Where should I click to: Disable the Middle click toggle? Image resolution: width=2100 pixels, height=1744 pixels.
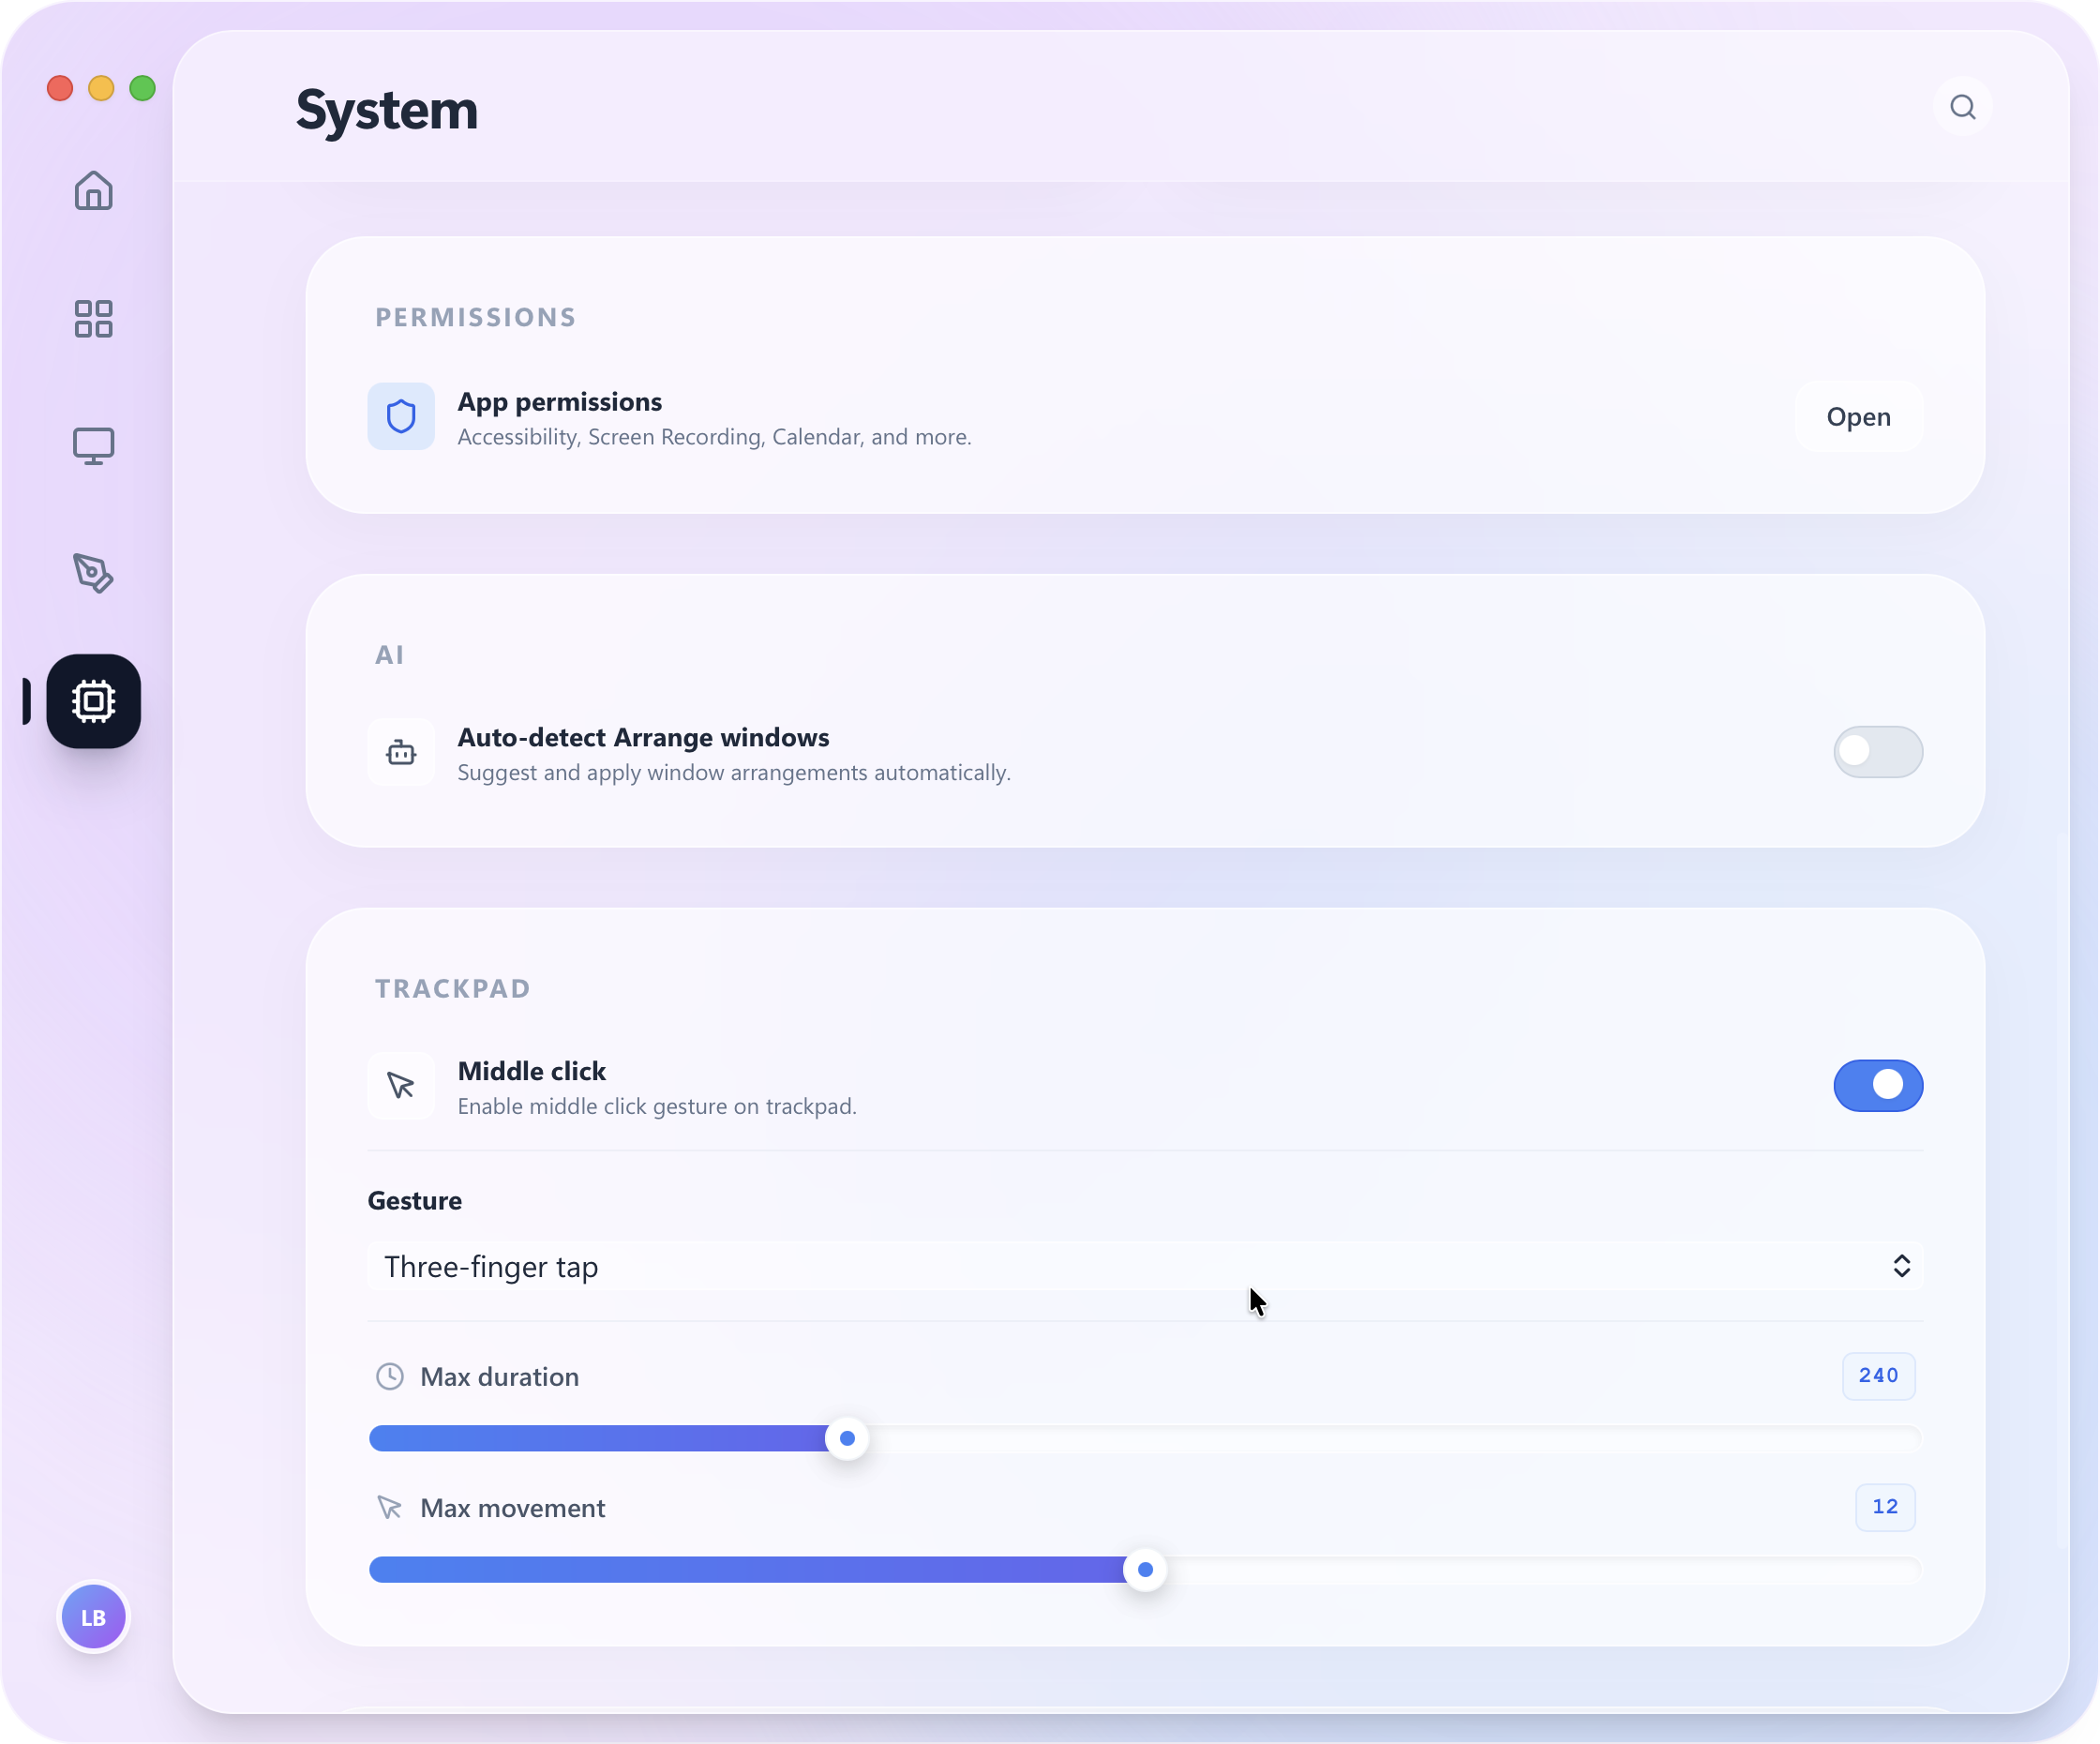1877,1086
